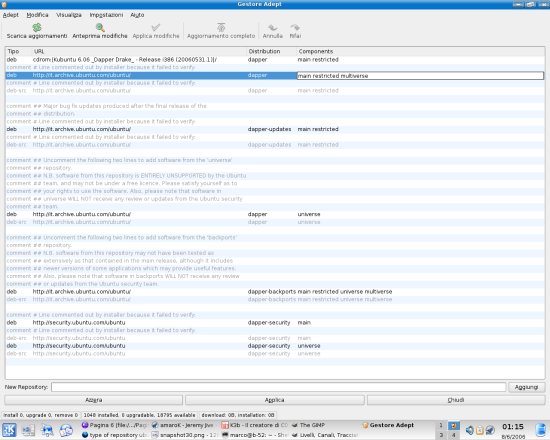This screenshot has width=550, height=440.
Task: Click the Applica button
Action: (274, 400)
